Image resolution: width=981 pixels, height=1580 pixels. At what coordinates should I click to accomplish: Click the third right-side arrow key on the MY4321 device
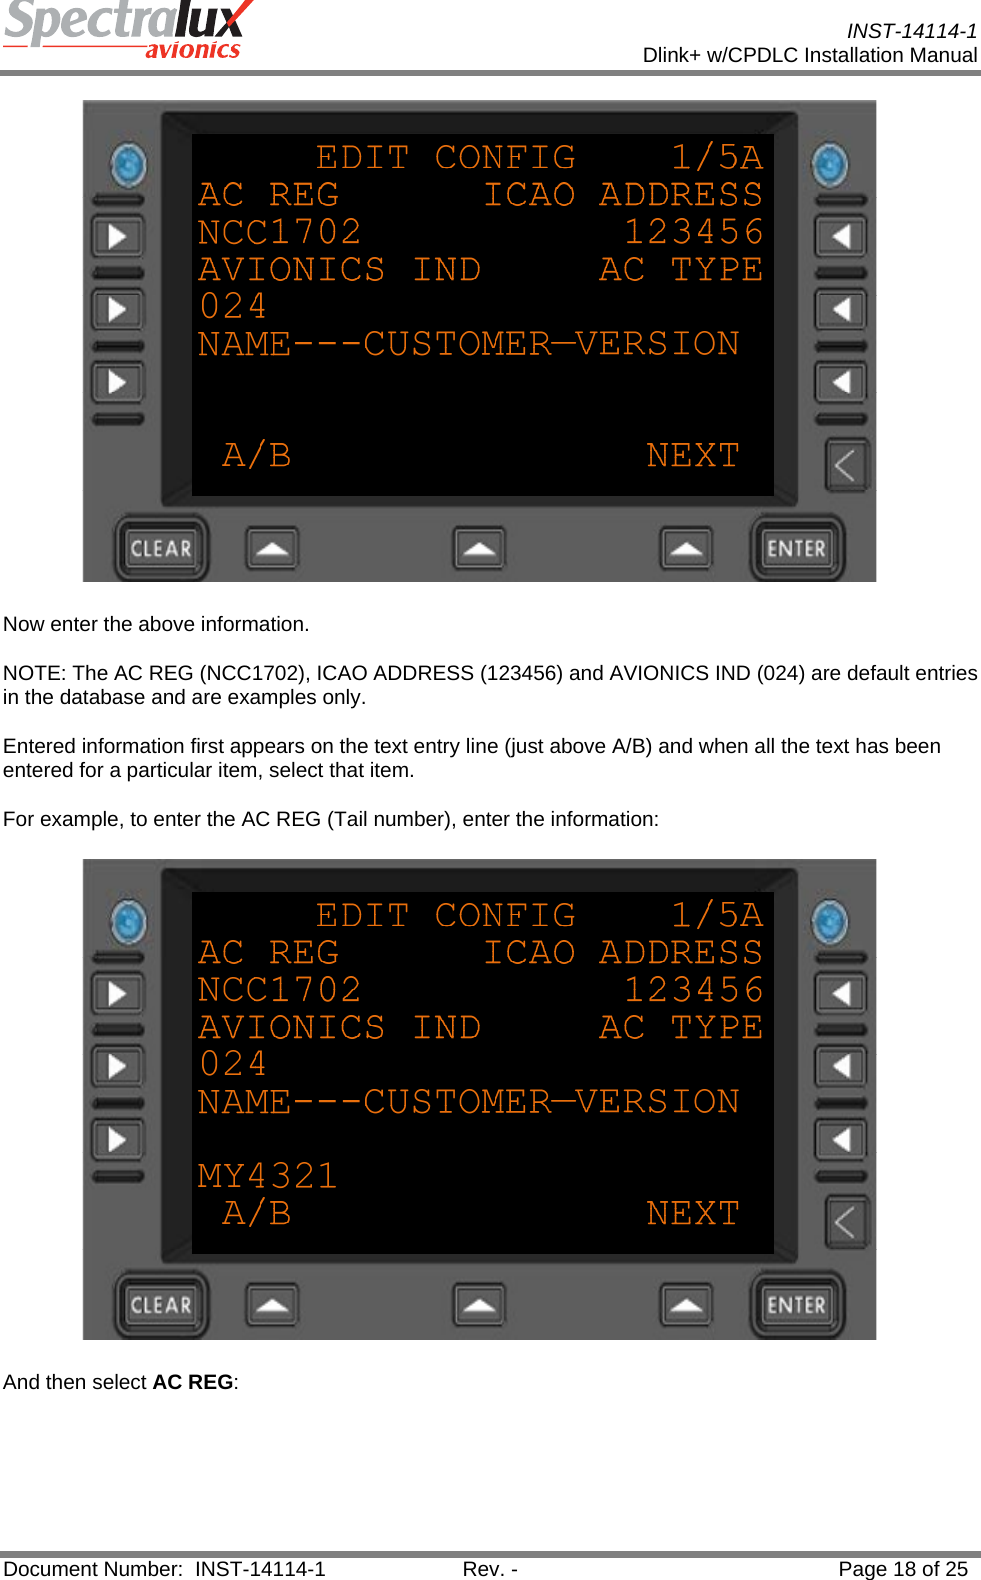(x=841, y=1139)
